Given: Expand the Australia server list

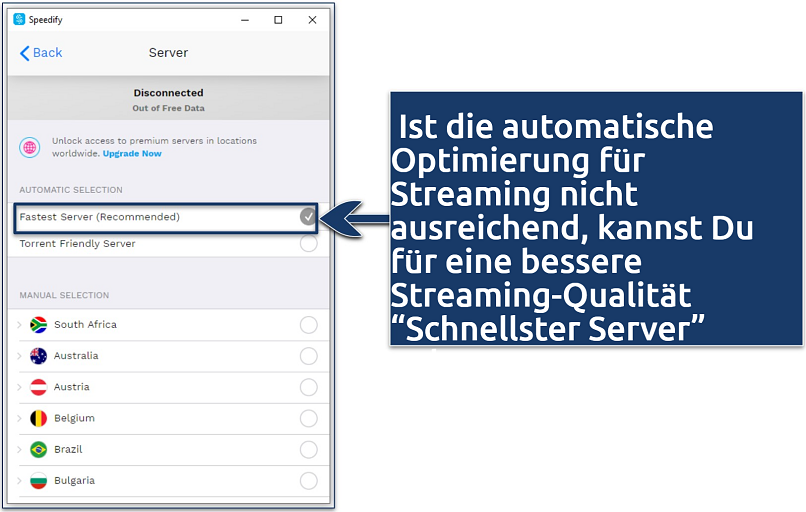Looking at the screenshot, I should click(19, 356).
